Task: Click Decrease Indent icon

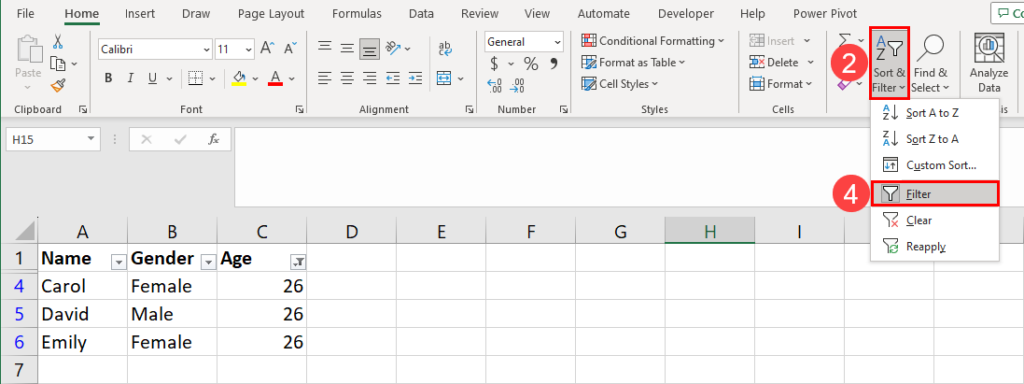Action: coord(393,78)
